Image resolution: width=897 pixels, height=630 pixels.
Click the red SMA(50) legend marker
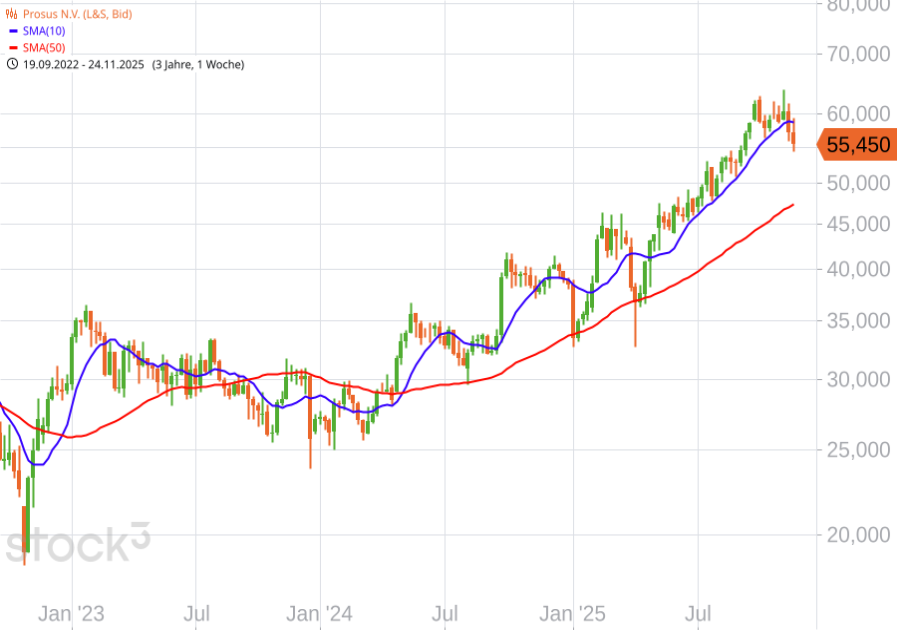click(12, 48)
